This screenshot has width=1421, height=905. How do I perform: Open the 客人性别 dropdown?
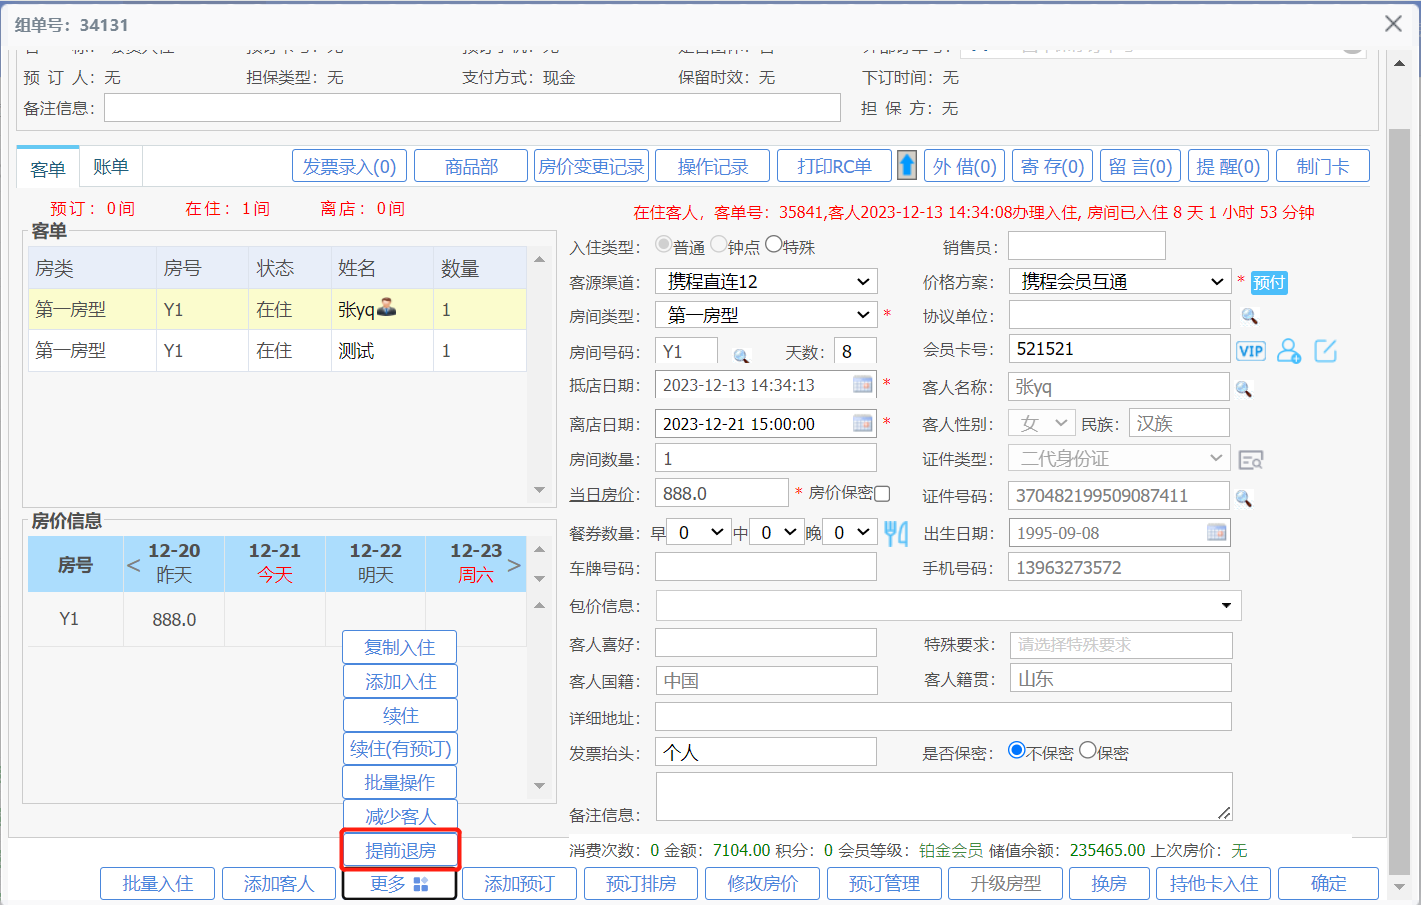tap(1042, 423)
